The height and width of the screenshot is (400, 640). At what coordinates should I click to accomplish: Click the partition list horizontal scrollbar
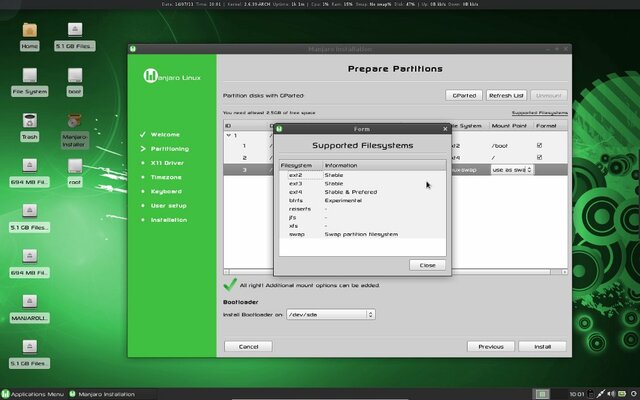(x=502, y=271)
